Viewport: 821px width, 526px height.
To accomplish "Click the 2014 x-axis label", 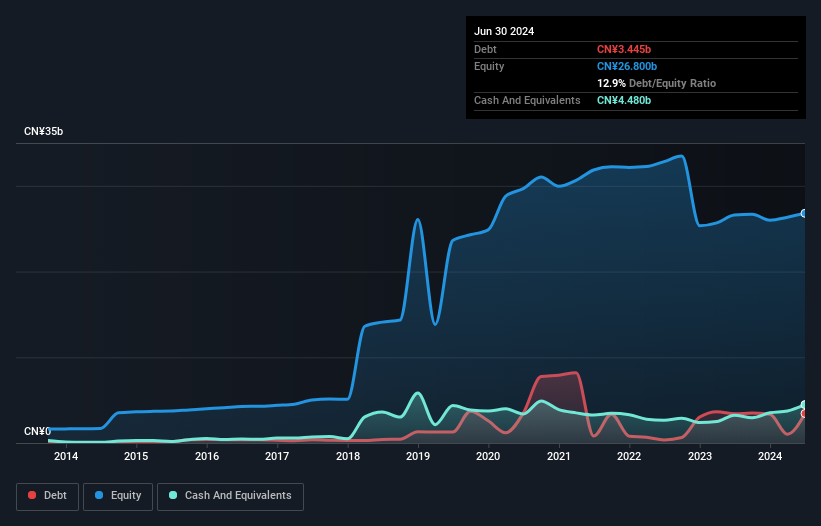I will click(66, 456).
